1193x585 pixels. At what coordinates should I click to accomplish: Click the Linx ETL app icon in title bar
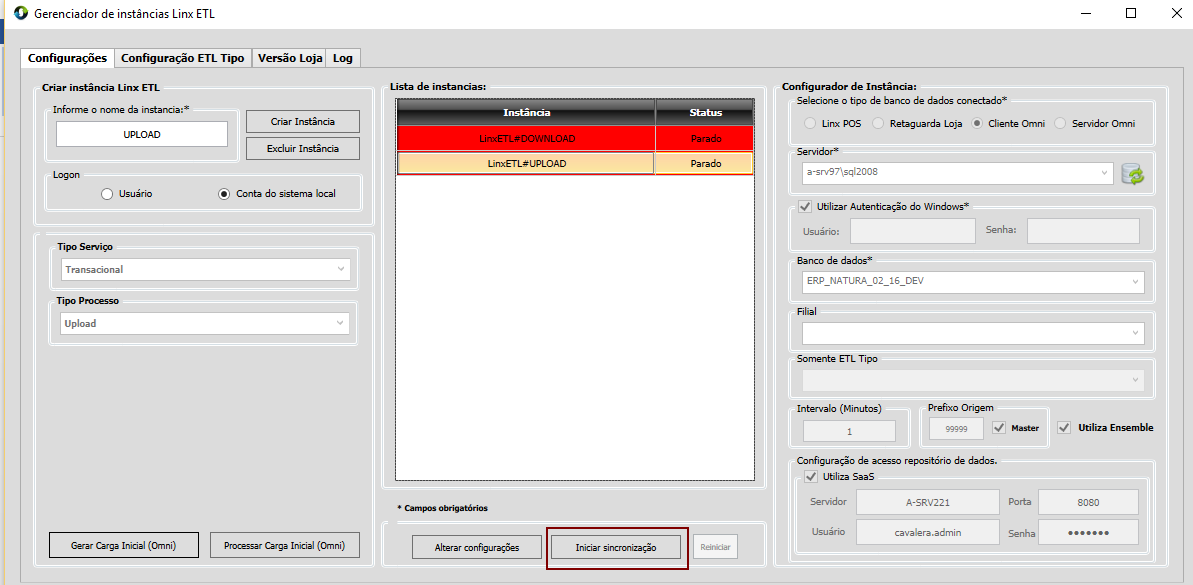(x=21, y=14)
